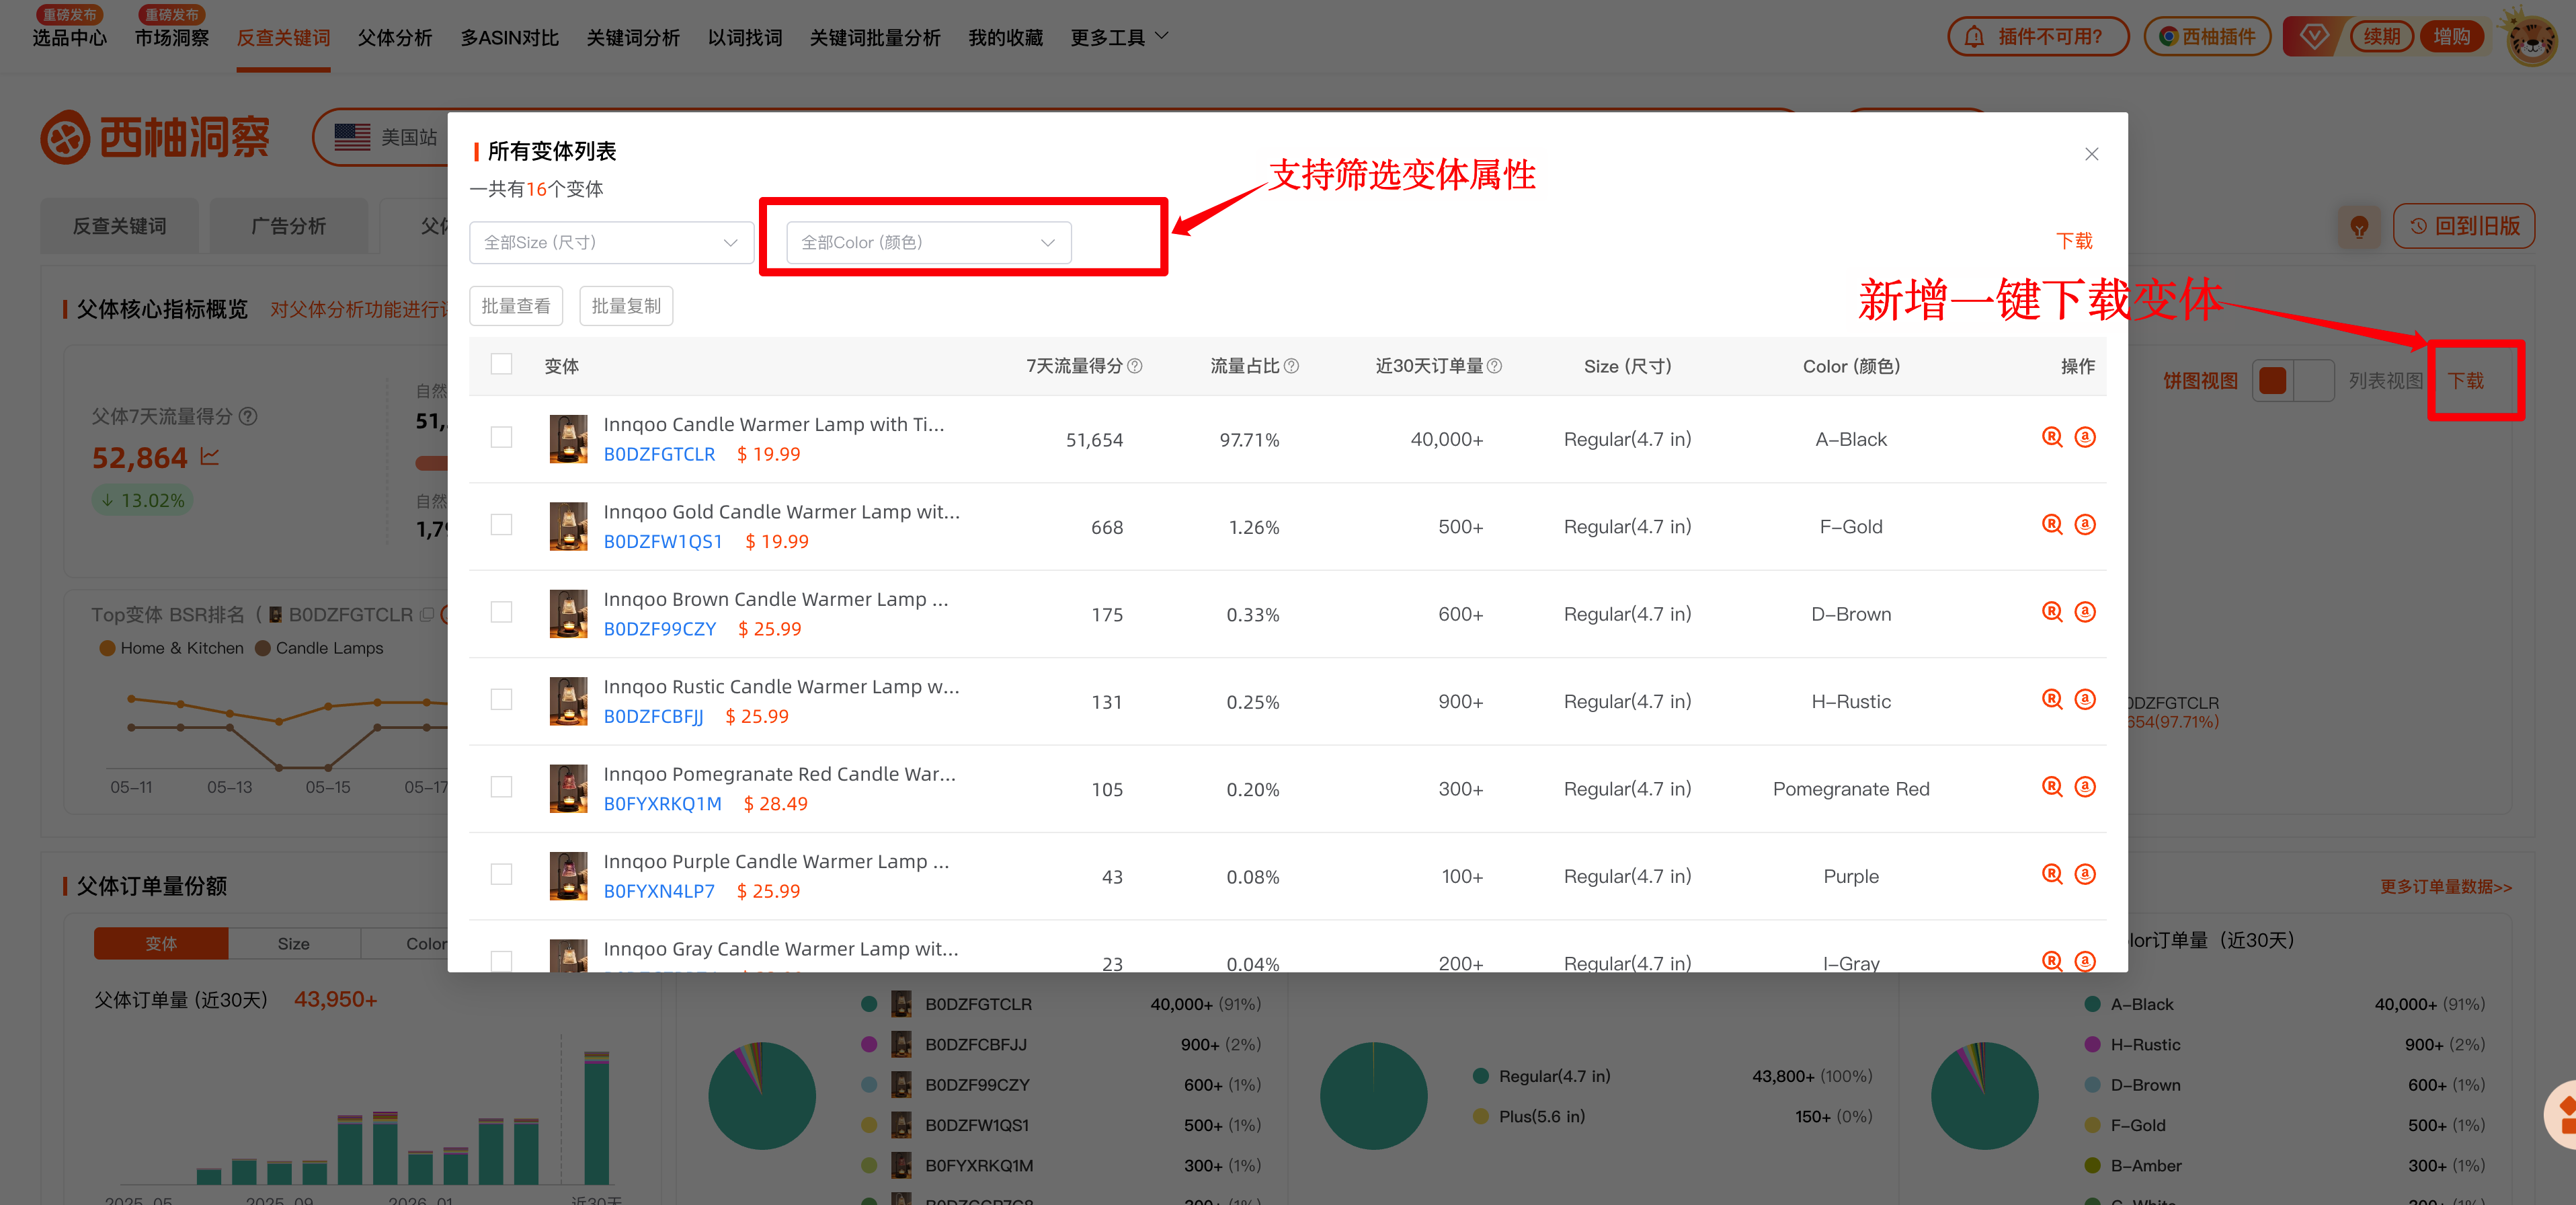Open the 美国站 marketplace selector

386,137
